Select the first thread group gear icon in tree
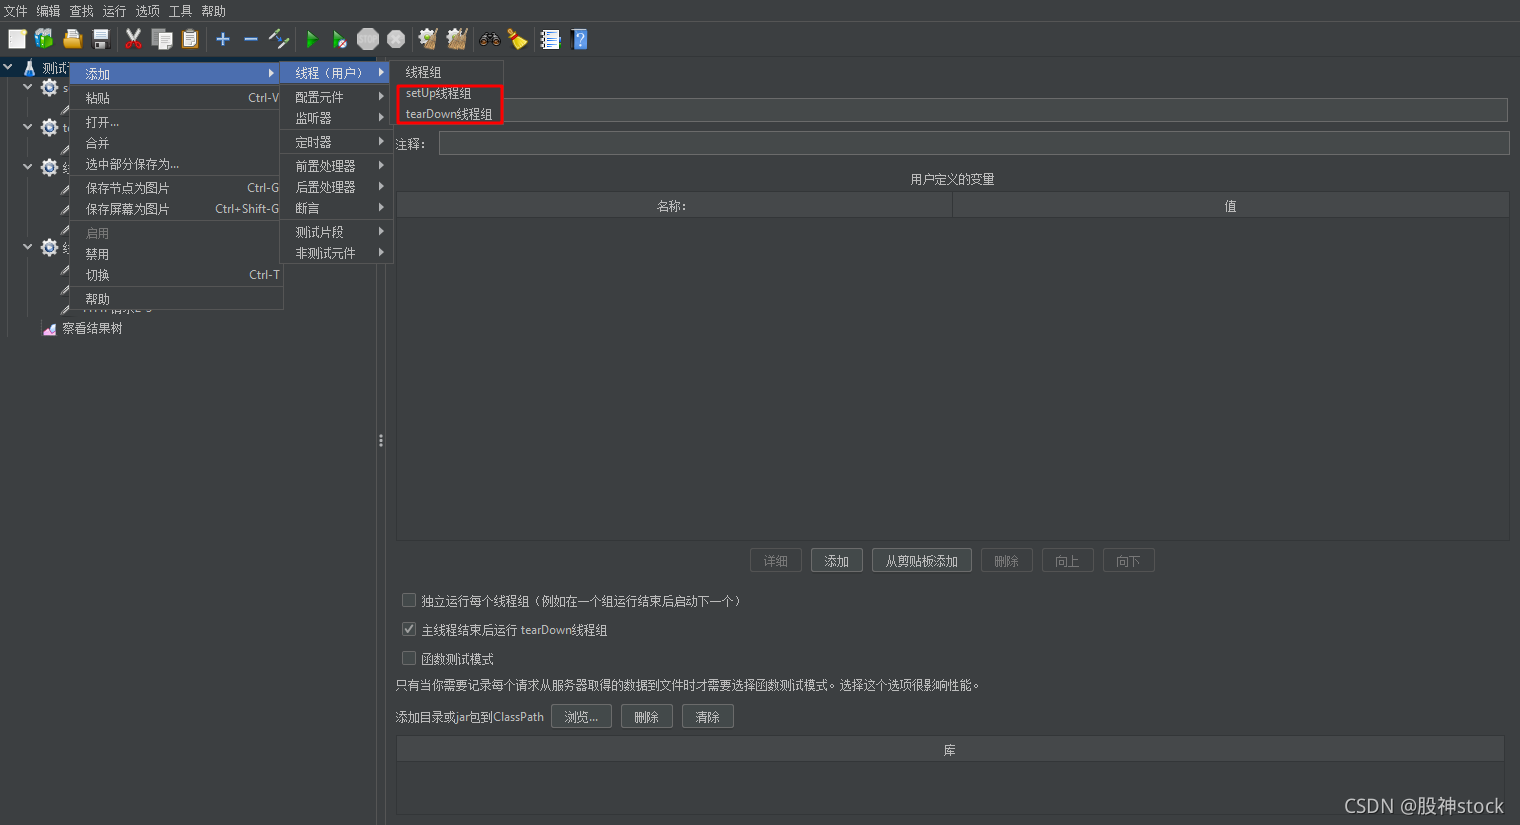 49,88
